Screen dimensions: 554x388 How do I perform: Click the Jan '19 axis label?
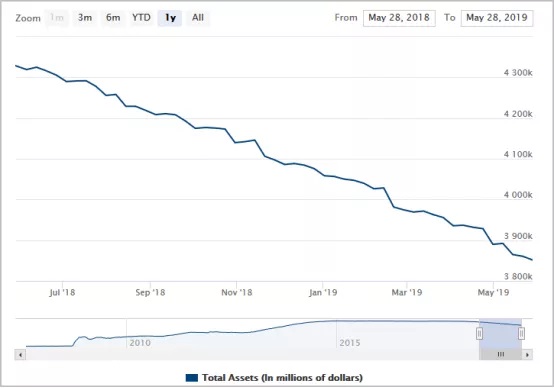(x=323, y=292)
